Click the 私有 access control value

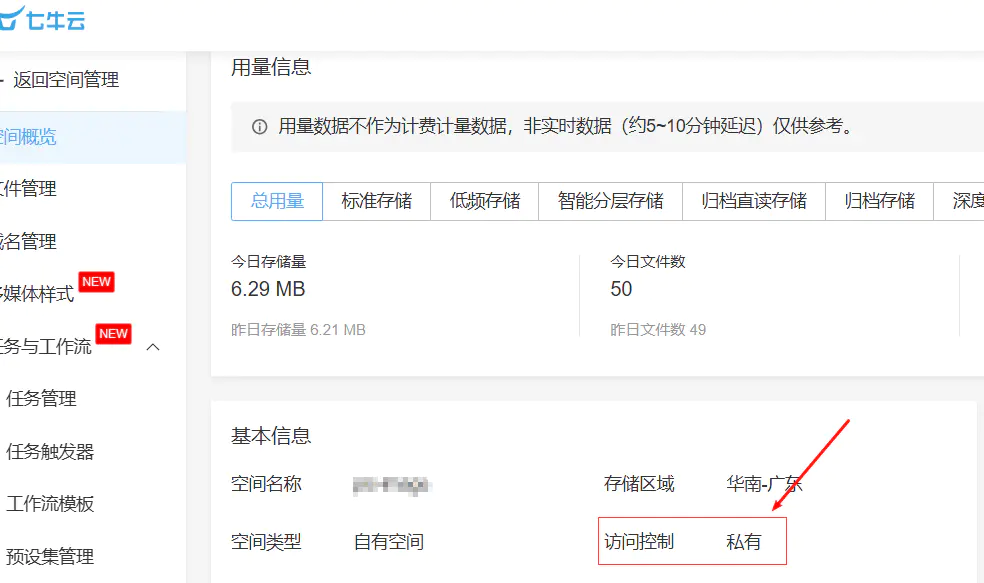point(744,542)
